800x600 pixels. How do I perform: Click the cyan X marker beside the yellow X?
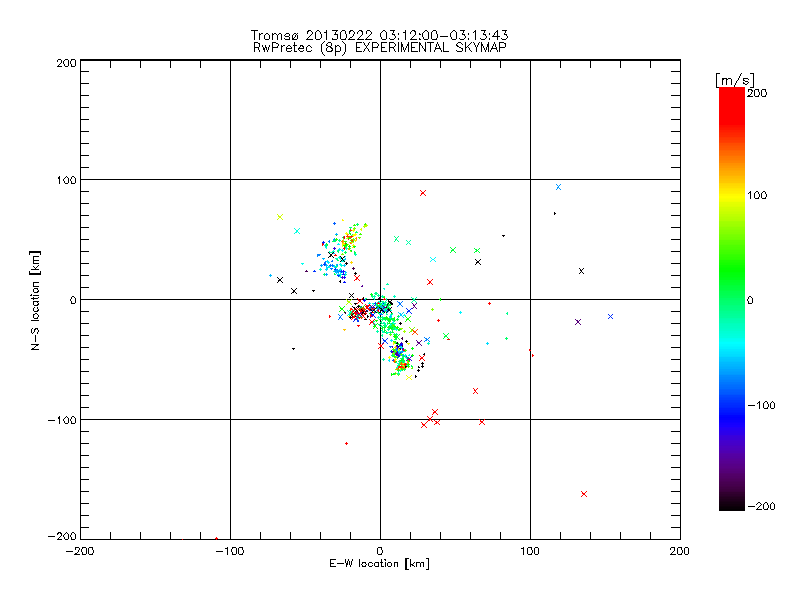click(x=297, y=231)
